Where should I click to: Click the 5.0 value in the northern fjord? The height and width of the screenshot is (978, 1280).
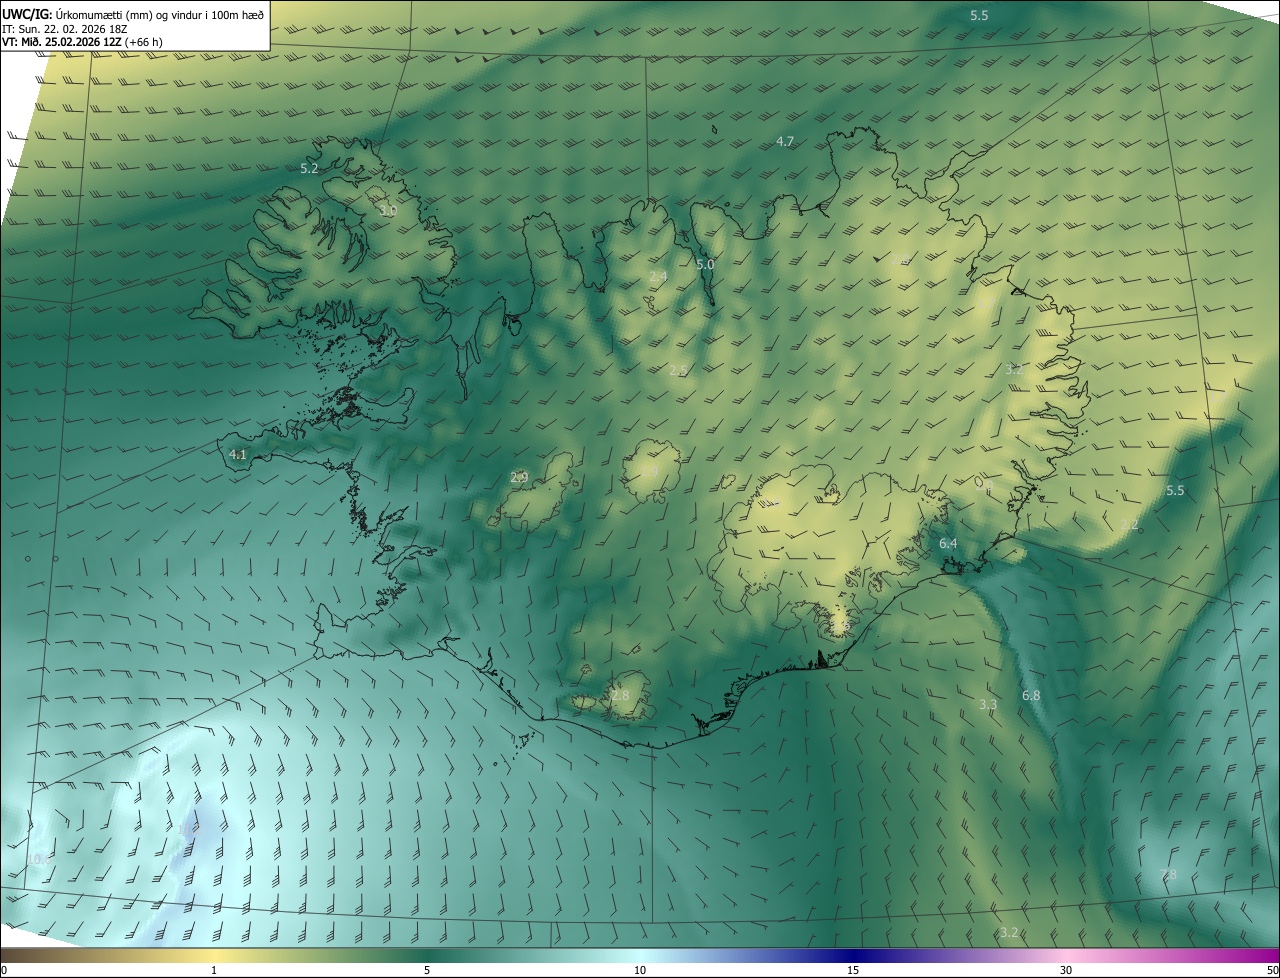705,264
